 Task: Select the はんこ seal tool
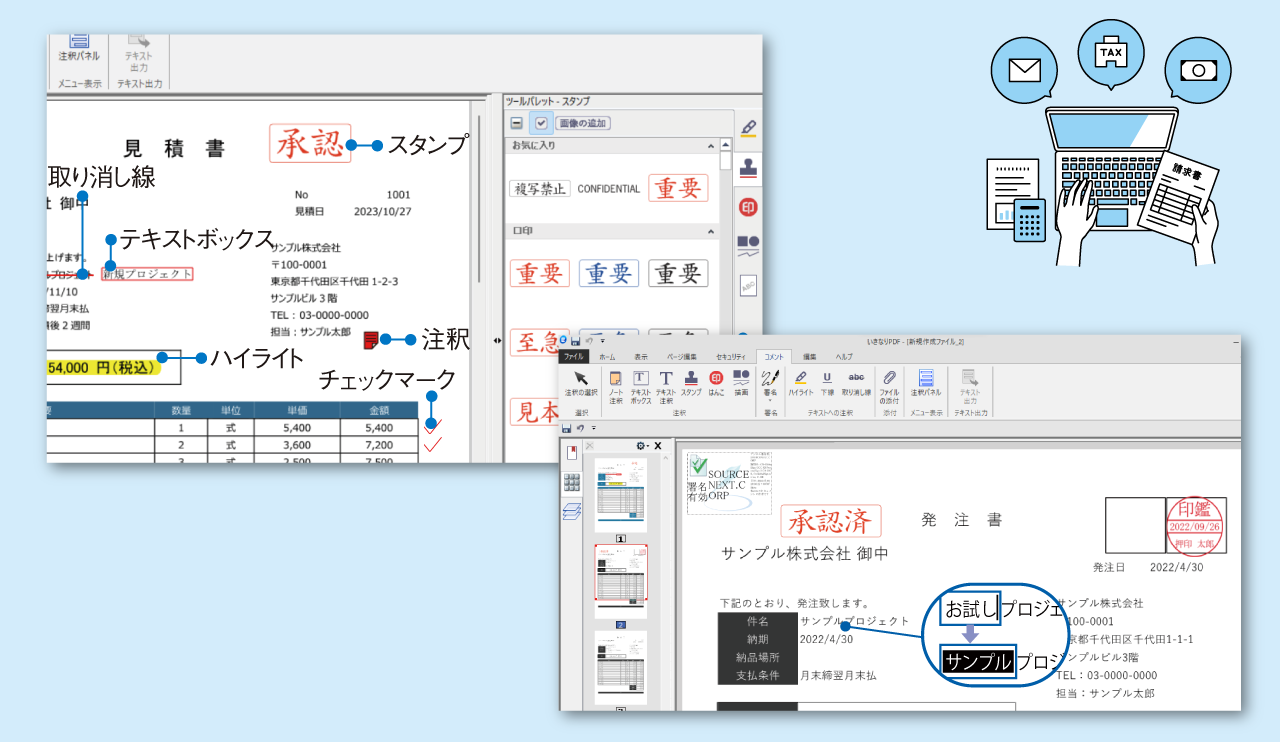[x=715, y=380]
